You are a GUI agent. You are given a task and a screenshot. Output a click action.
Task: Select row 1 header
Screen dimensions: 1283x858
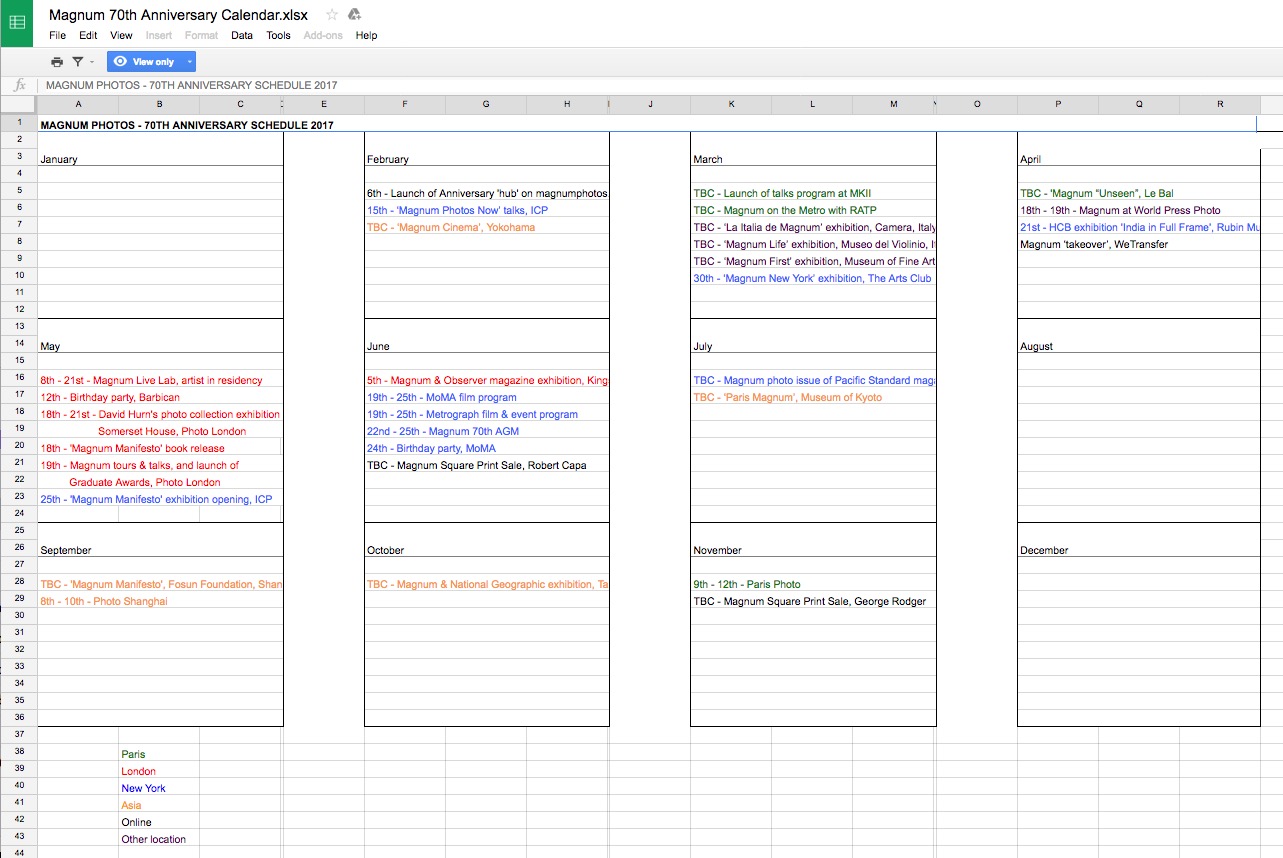click(19, 123)
